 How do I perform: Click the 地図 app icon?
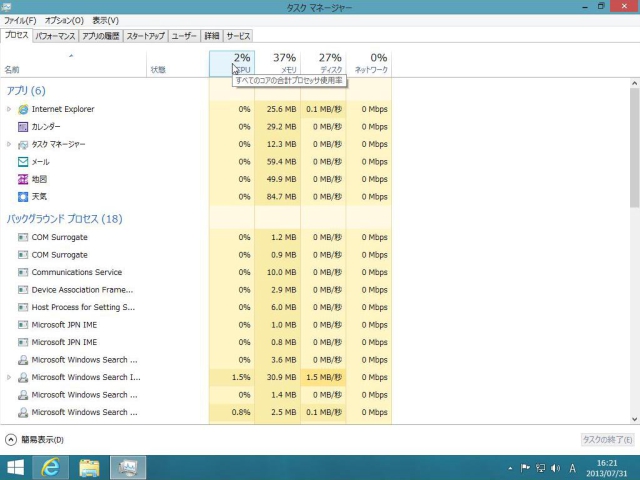[23, 179]
